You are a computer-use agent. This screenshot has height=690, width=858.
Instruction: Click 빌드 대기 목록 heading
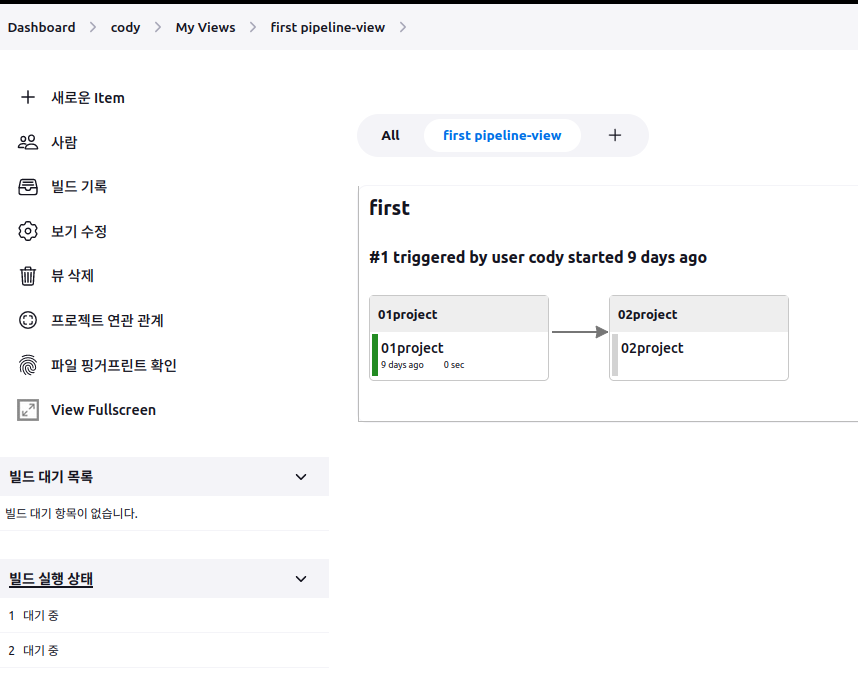coord(51,477)
